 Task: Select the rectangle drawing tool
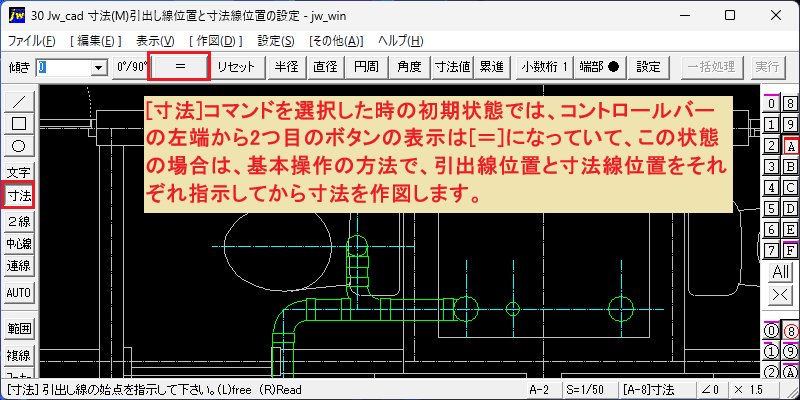(x=19, y=123)
